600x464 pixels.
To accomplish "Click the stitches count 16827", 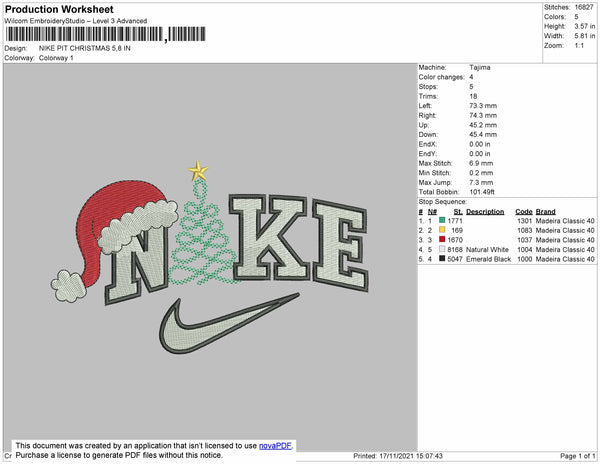I will coord(584,7).
